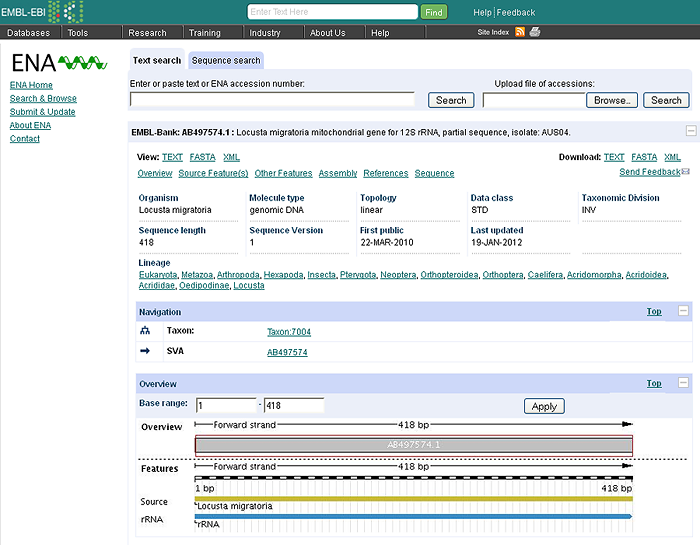This screenshot has width=700, height=545.
Task: Click the Browse file upload button
Action: coord(611,100)
